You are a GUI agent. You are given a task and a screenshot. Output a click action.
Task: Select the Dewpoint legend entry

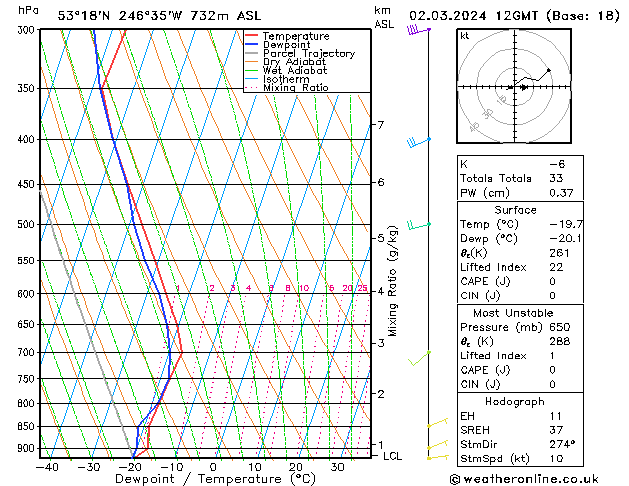[286, 45]
